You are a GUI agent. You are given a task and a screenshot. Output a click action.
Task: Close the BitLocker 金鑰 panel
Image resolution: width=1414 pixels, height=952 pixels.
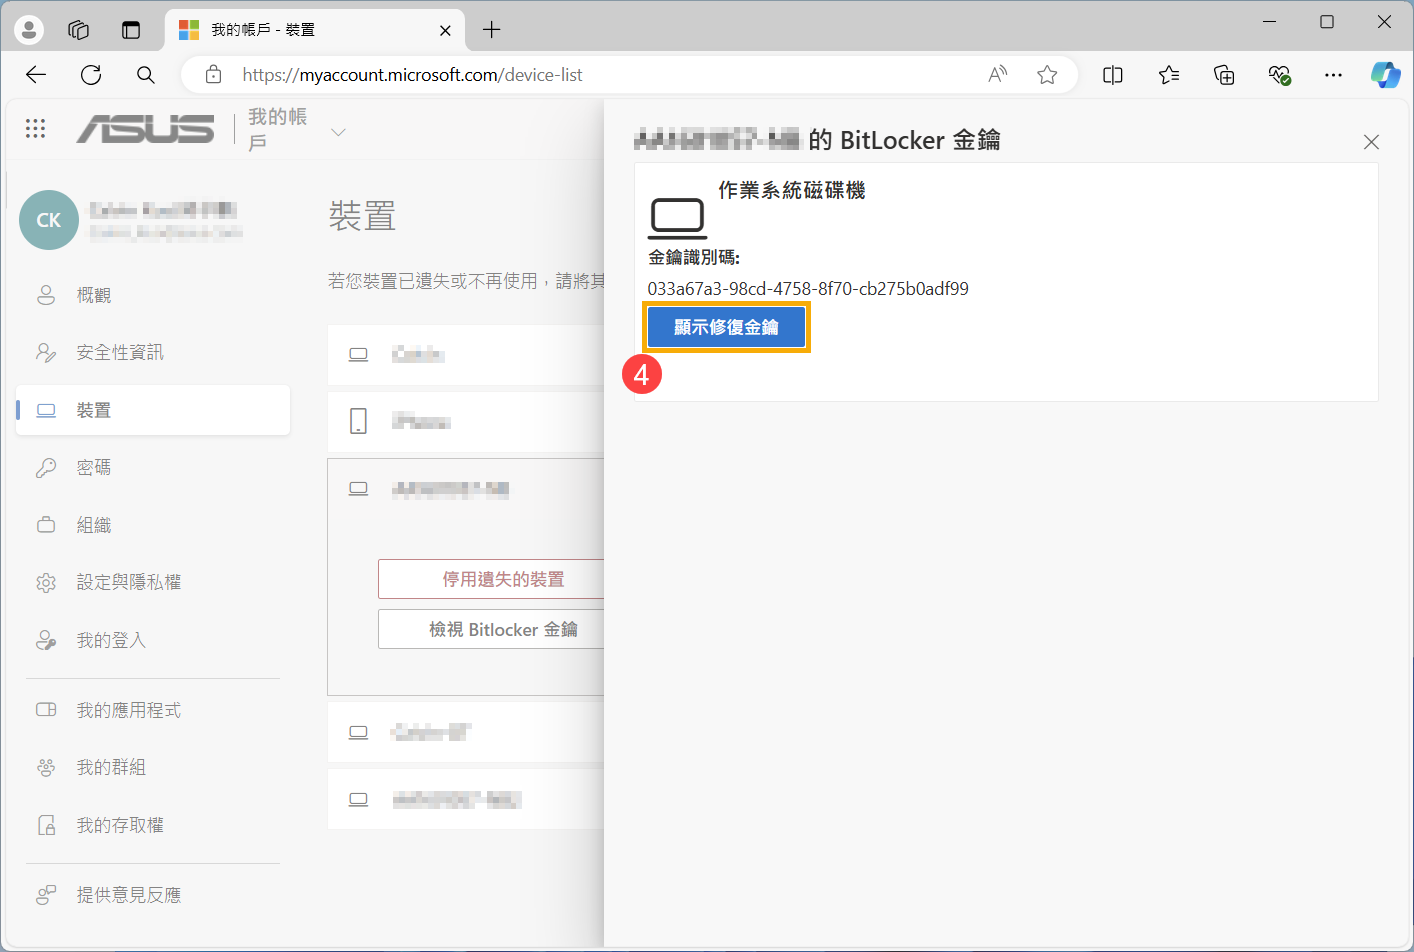pos(1371,142)
